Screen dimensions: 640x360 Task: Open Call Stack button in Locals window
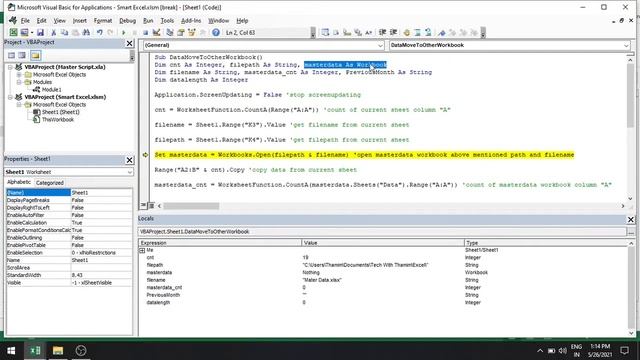[631, 232]
